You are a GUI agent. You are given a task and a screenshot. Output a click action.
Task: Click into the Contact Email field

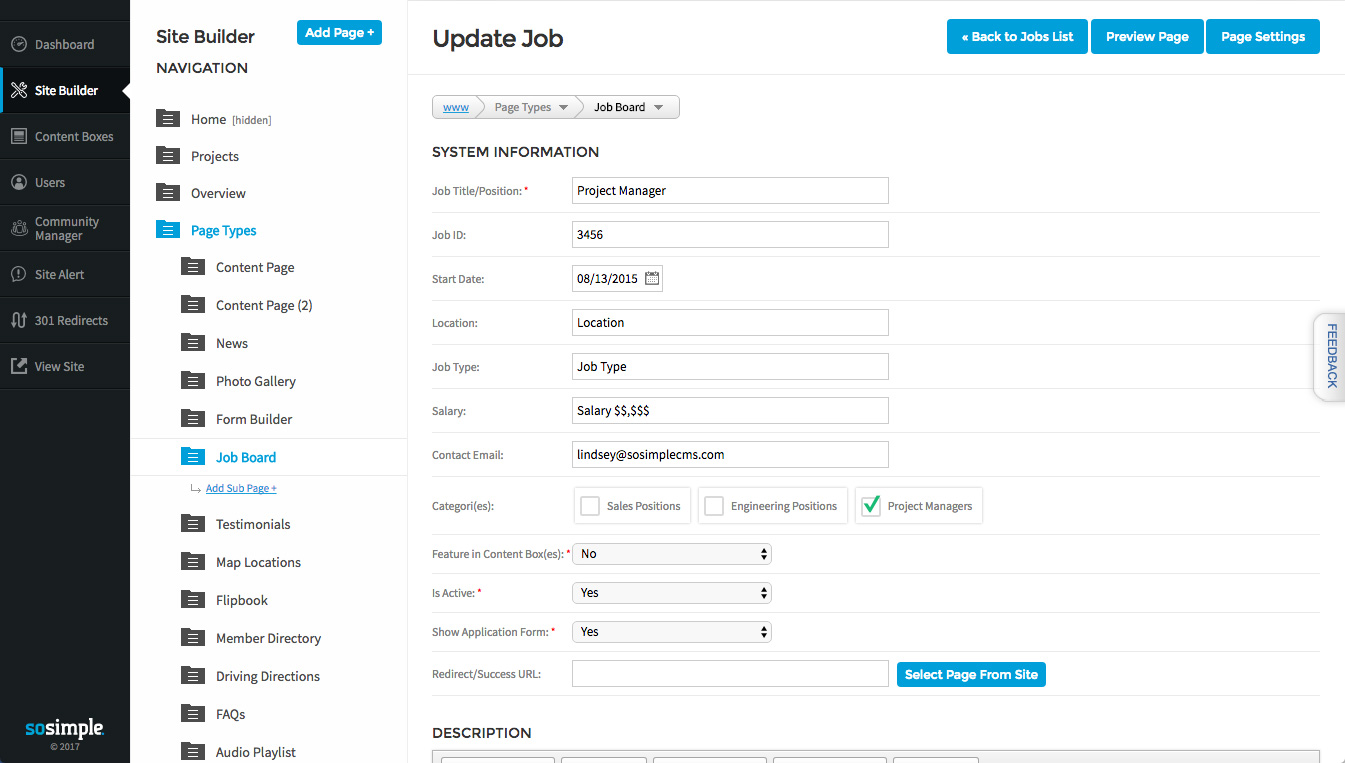point(730,454)
